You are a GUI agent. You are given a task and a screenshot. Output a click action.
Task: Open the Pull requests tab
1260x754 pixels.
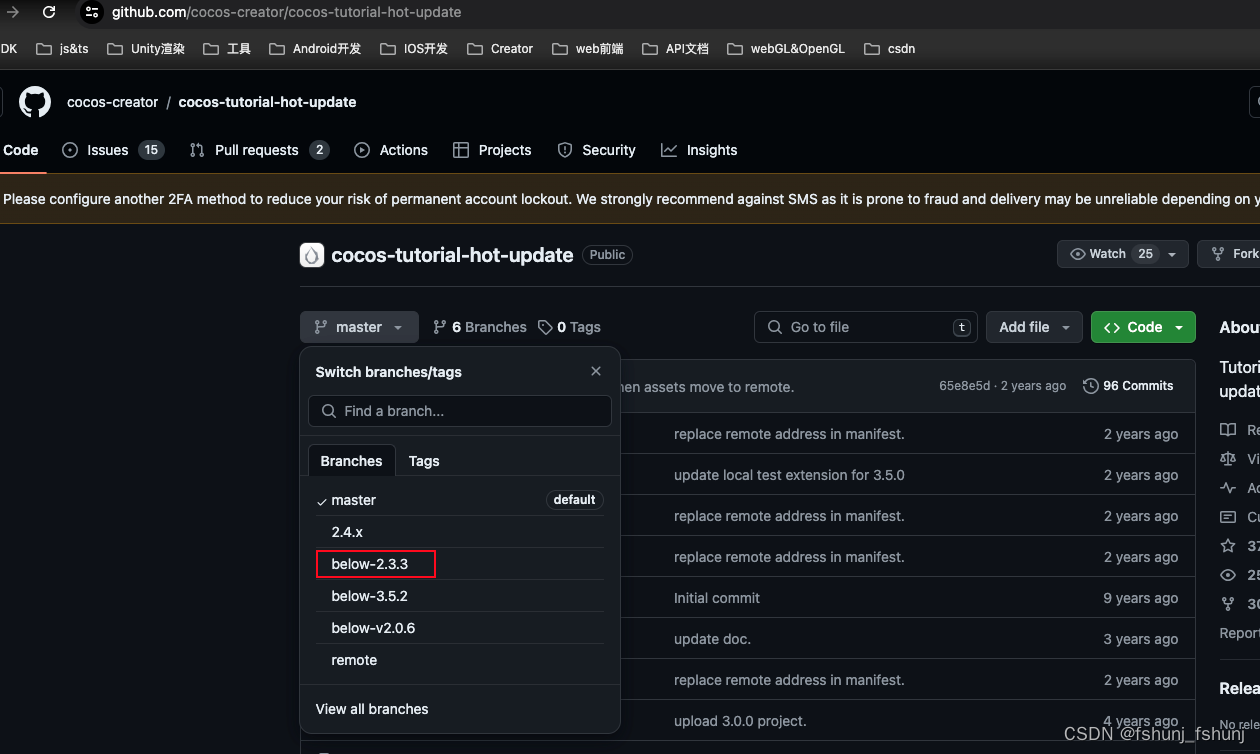tap(259, 150)
